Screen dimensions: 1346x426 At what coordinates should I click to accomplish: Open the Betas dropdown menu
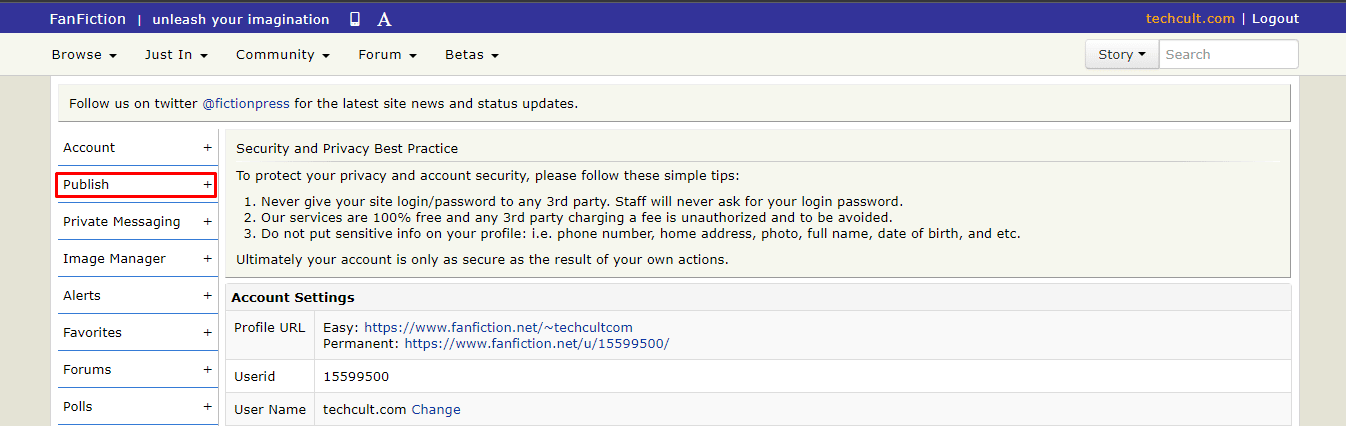pyautogui.click(x=472, y=55)
